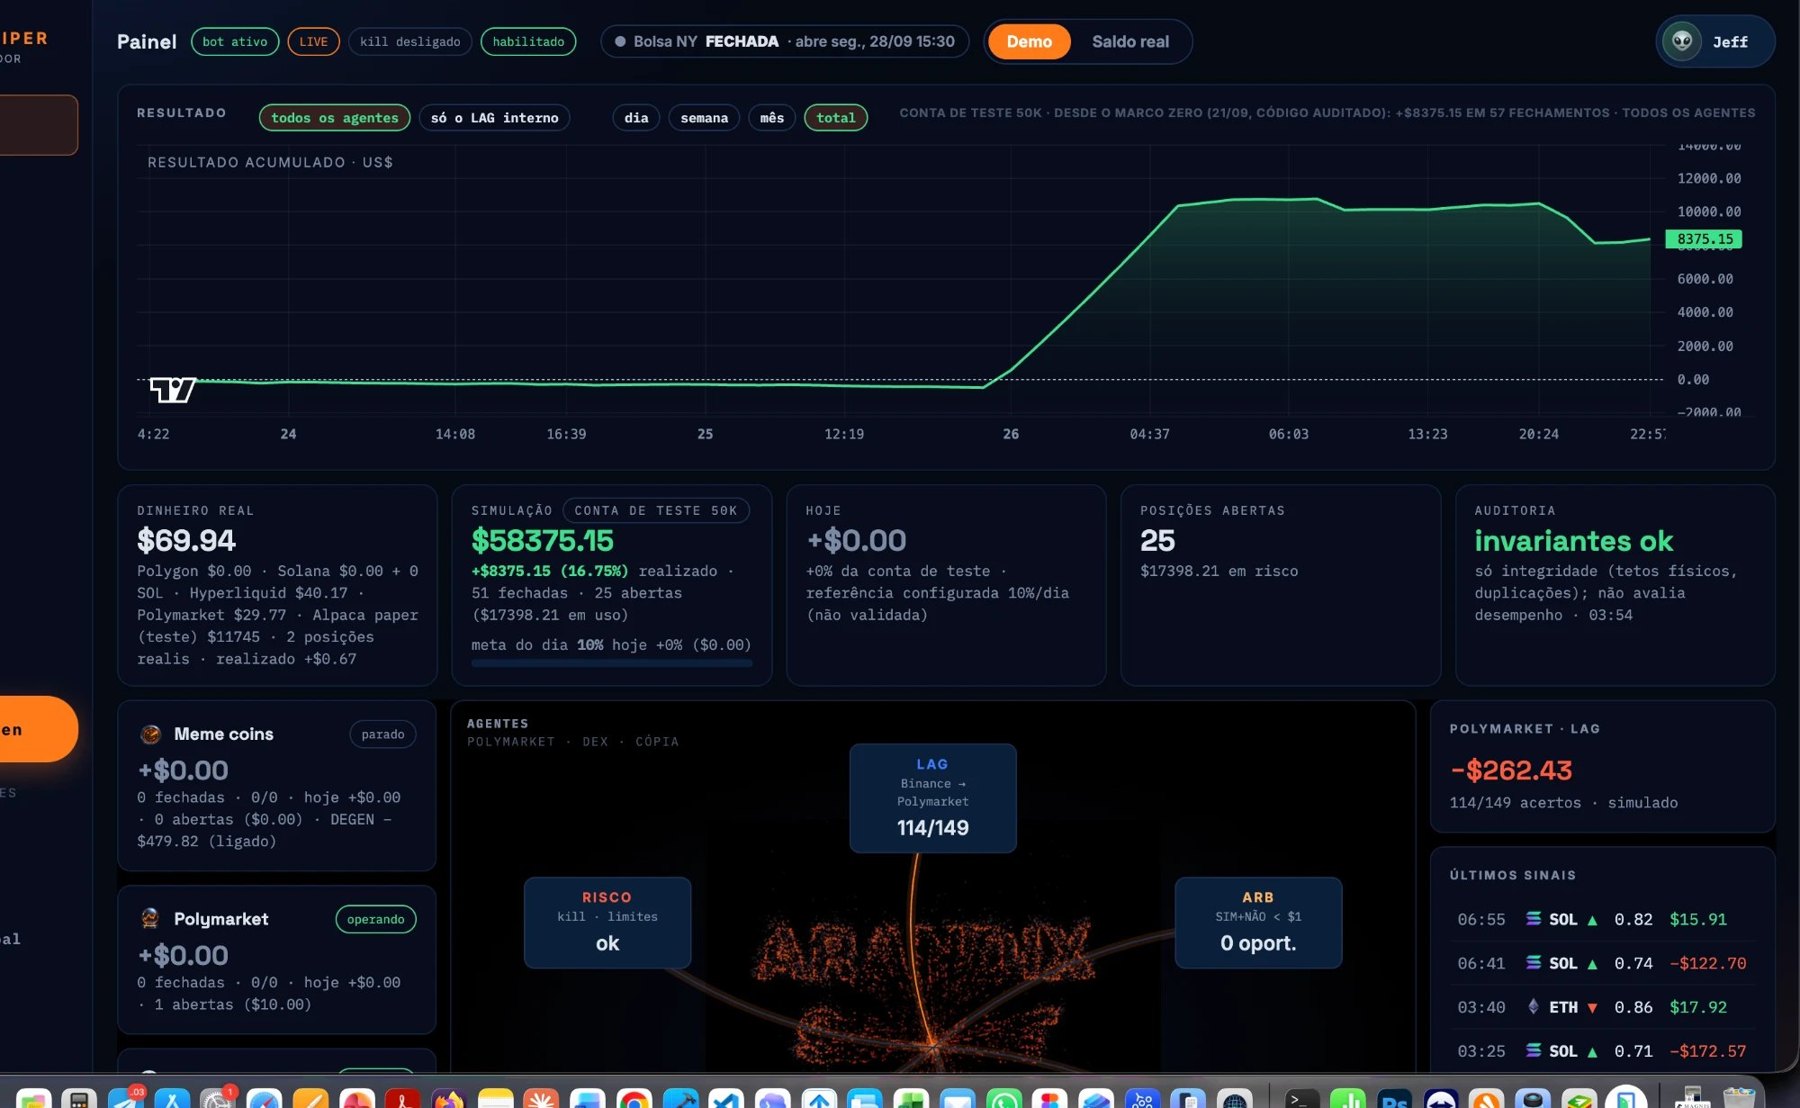
Task: Open the RISCO kill limites node
Action: click(607, 922)
